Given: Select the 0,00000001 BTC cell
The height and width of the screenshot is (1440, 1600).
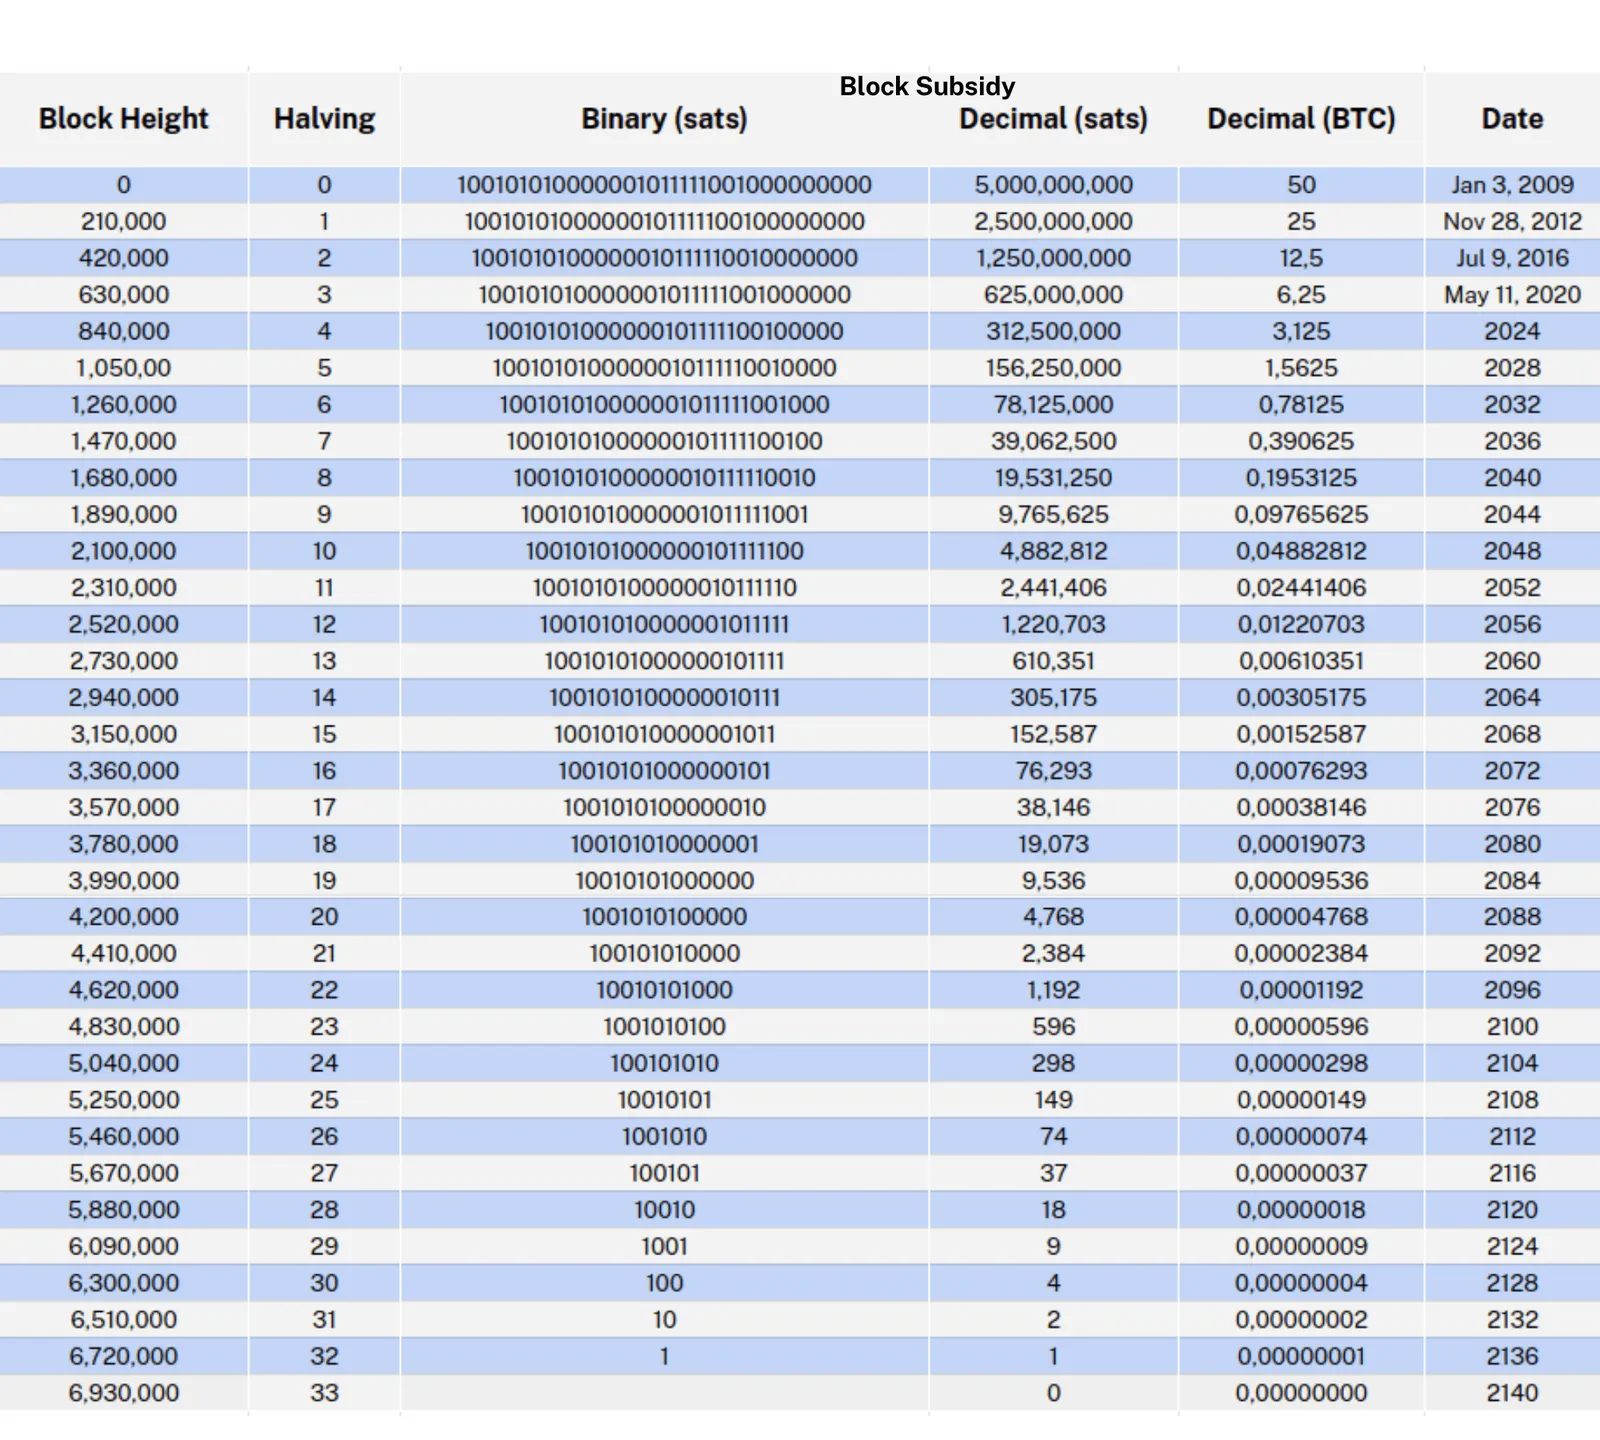Looking at the screenshot, I should point(1301,1357).
